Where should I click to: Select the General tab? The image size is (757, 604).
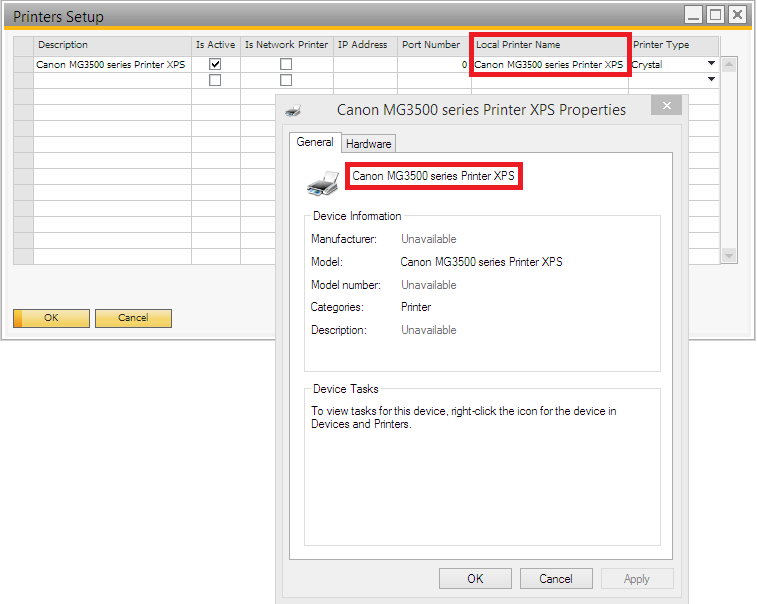pos(315,142)
